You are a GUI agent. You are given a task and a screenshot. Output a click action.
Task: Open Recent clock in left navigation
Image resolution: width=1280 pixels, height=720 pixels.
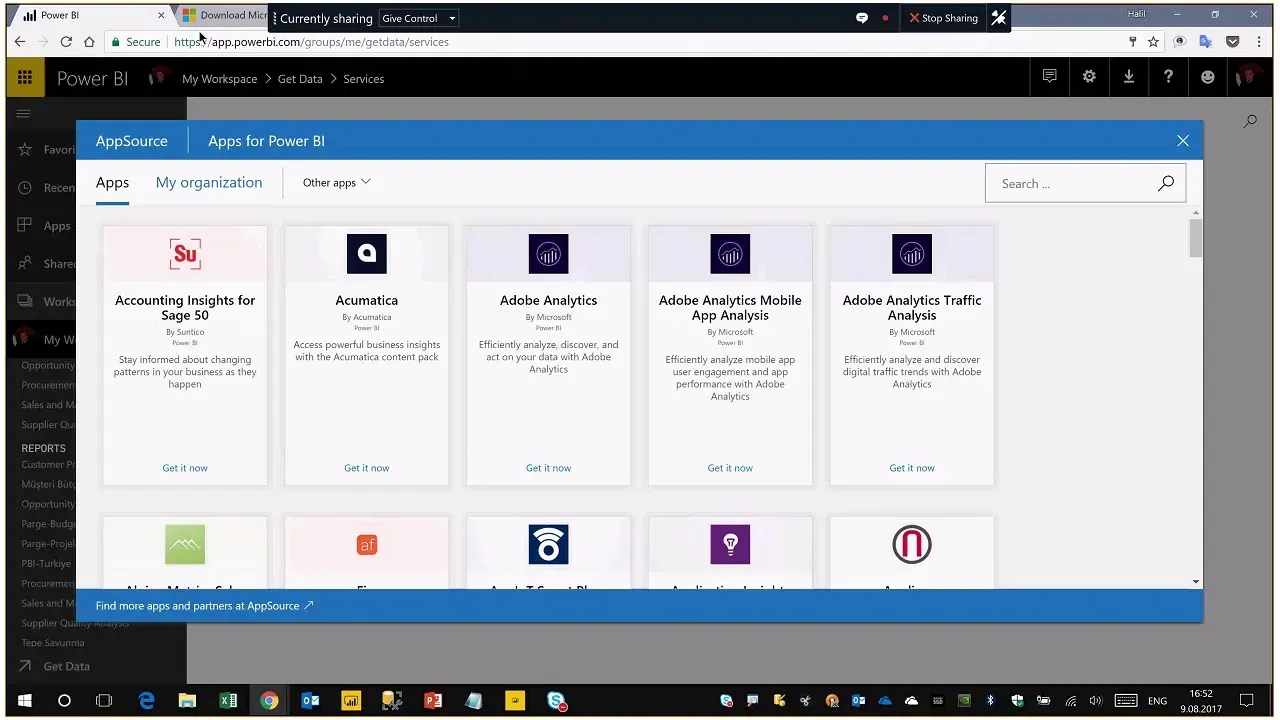coord(25,188)
